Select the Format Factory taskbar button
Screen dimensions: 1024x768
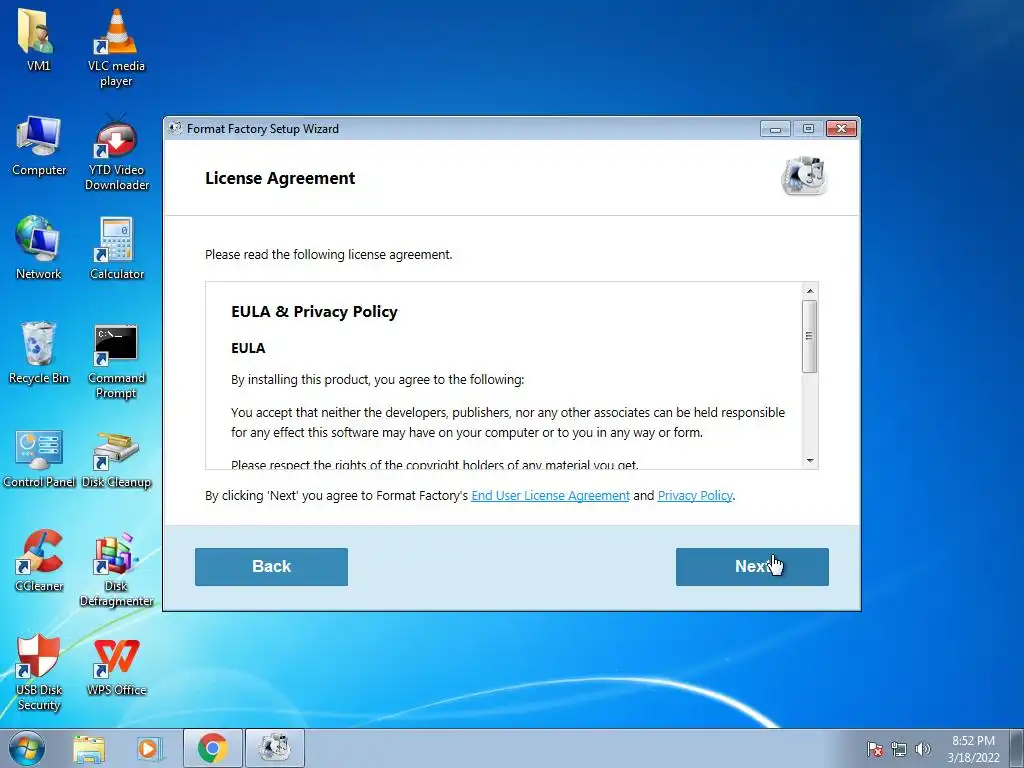point(274,748)
